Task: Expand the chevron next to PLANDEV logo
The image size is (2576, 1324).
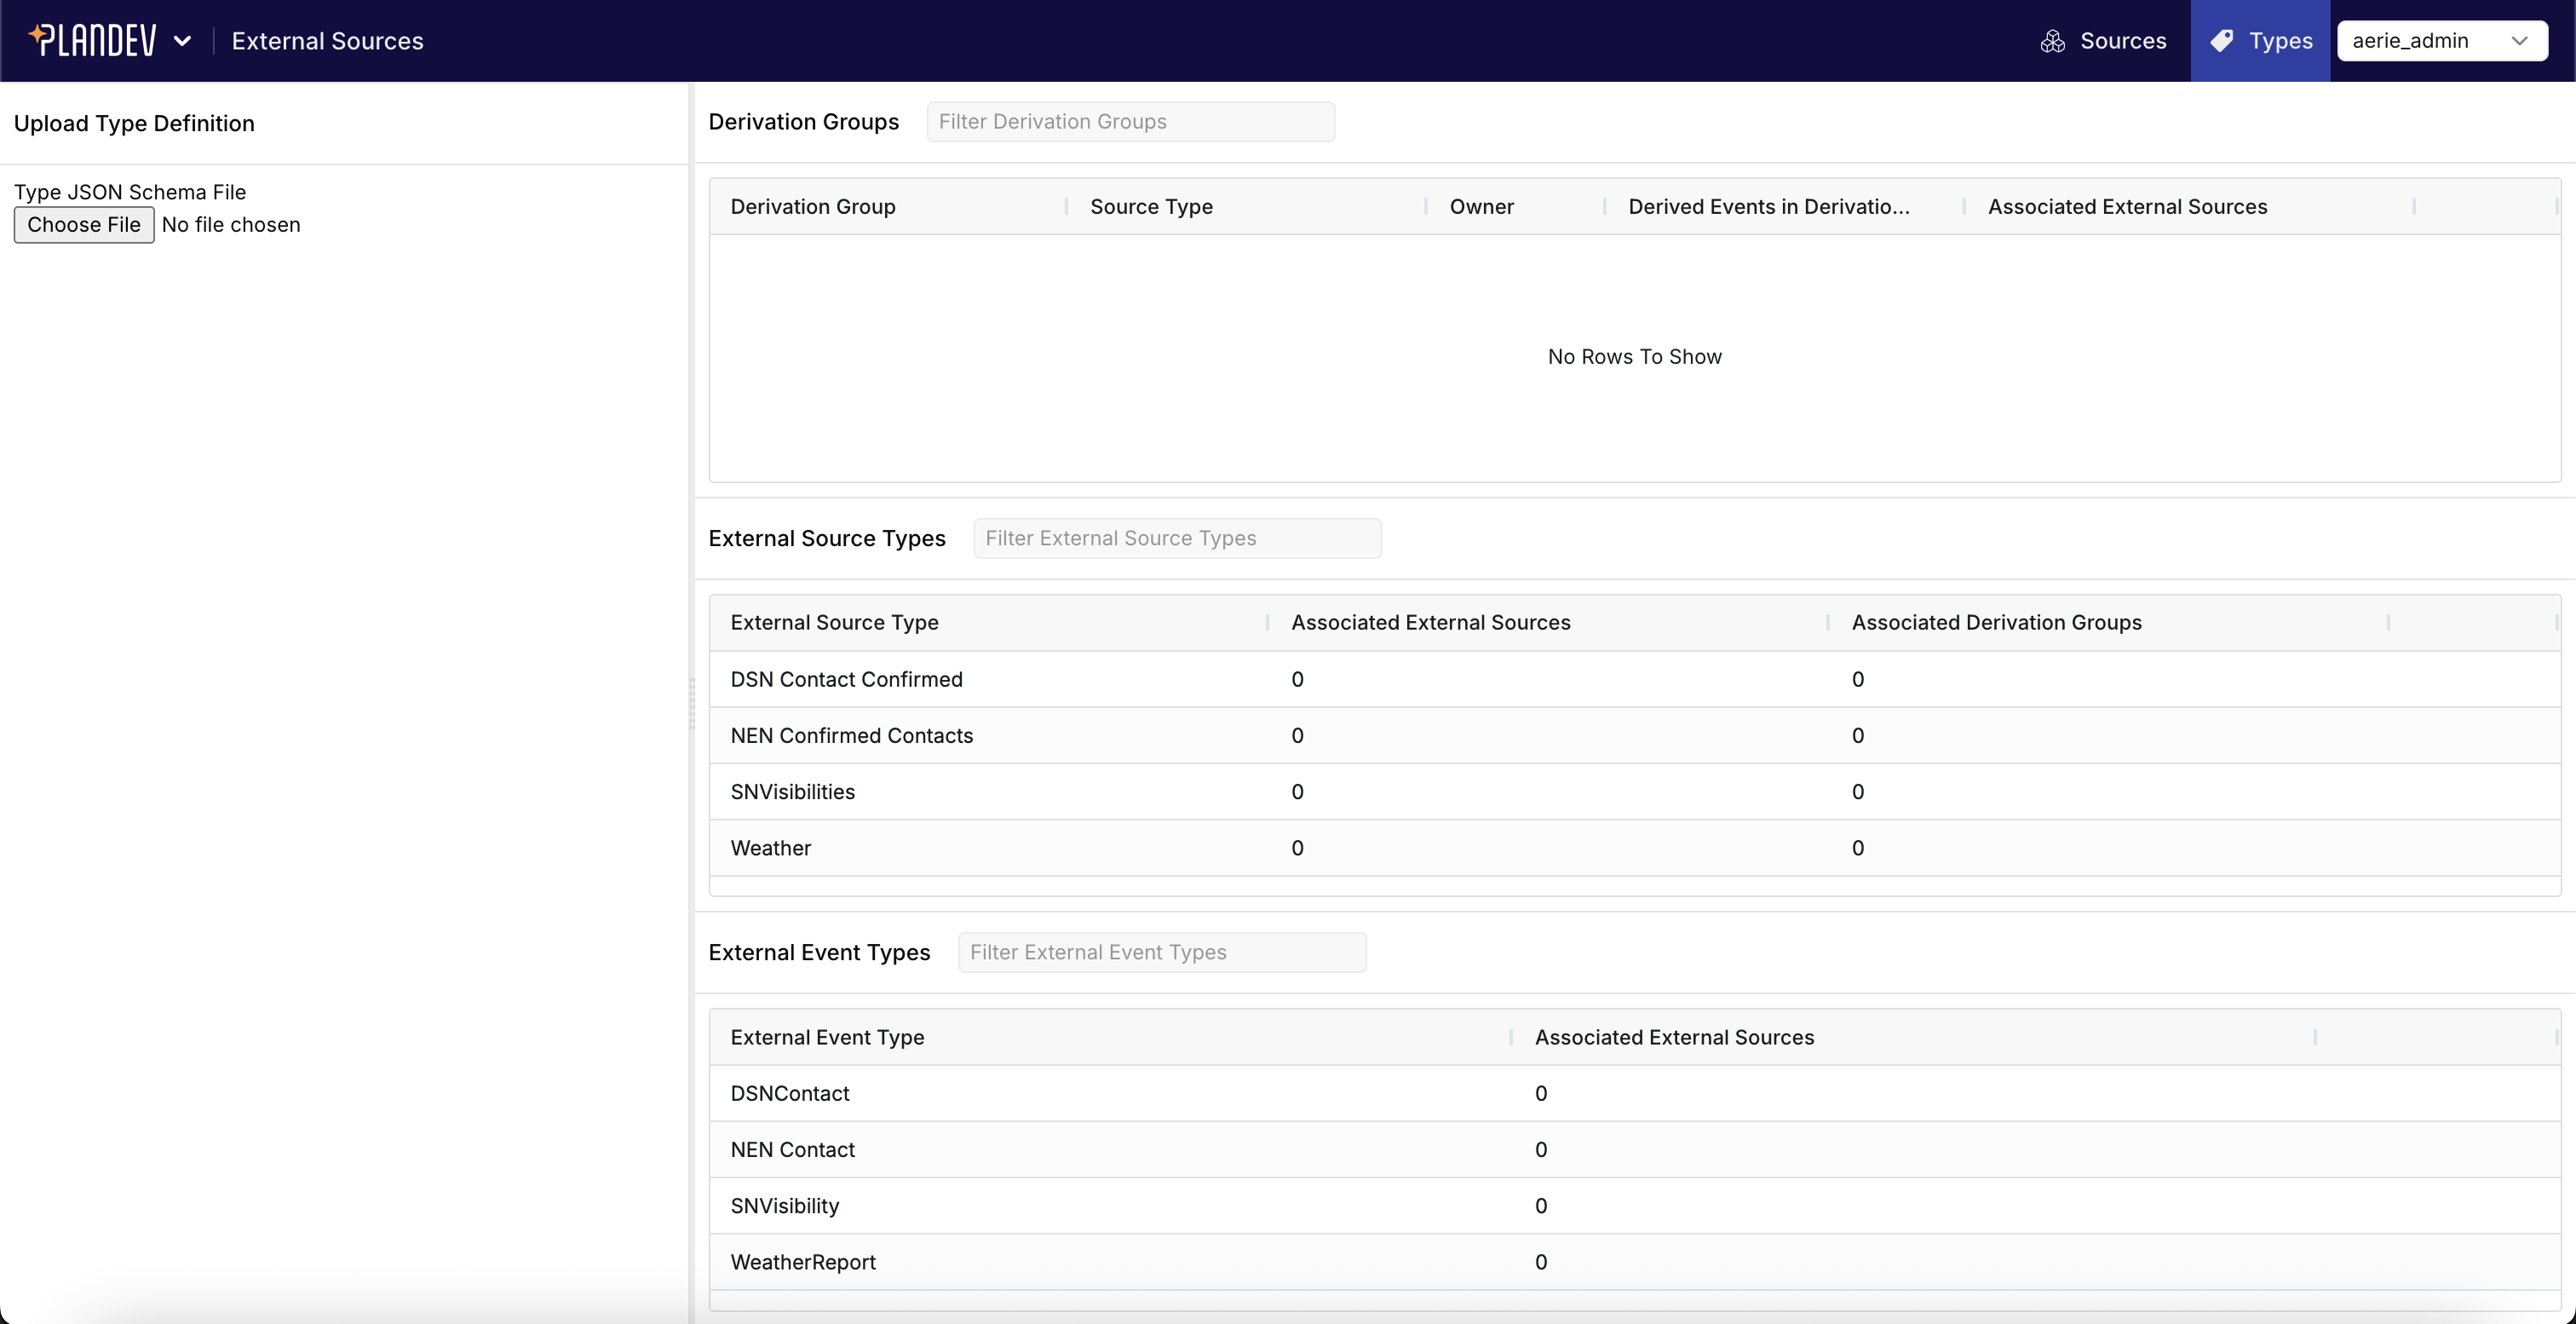Action: pyautogui.click(x=183, y=40)
